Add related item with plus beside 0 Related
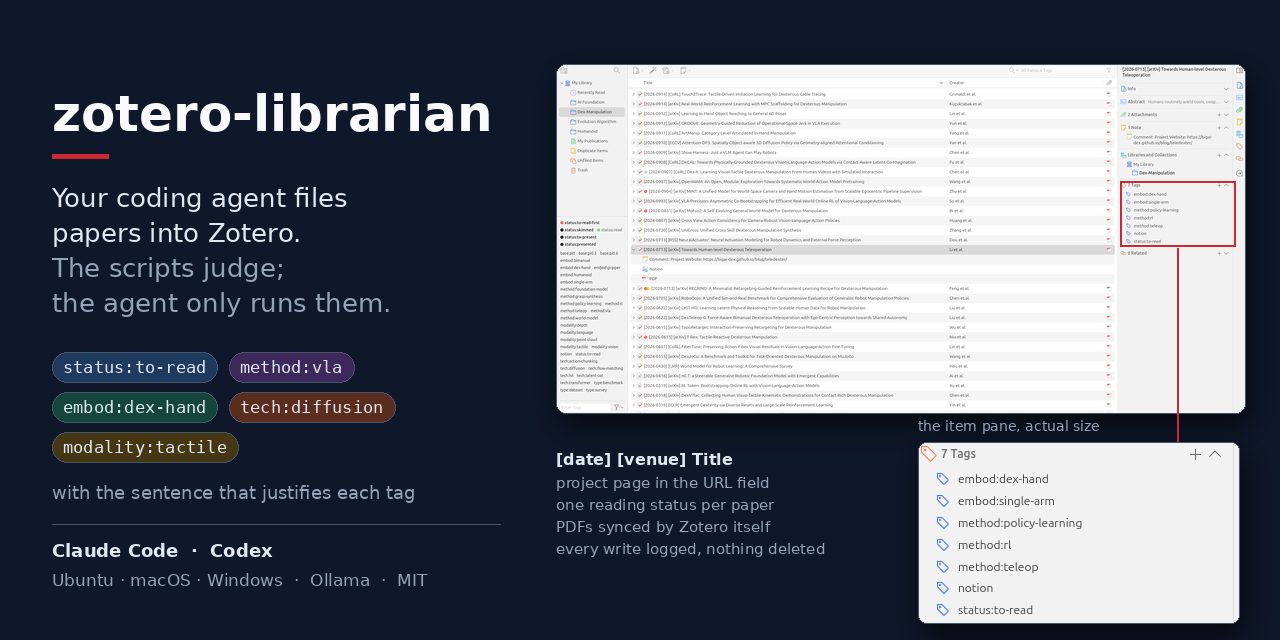1280x640 pixels. [x=1219, y=253]
